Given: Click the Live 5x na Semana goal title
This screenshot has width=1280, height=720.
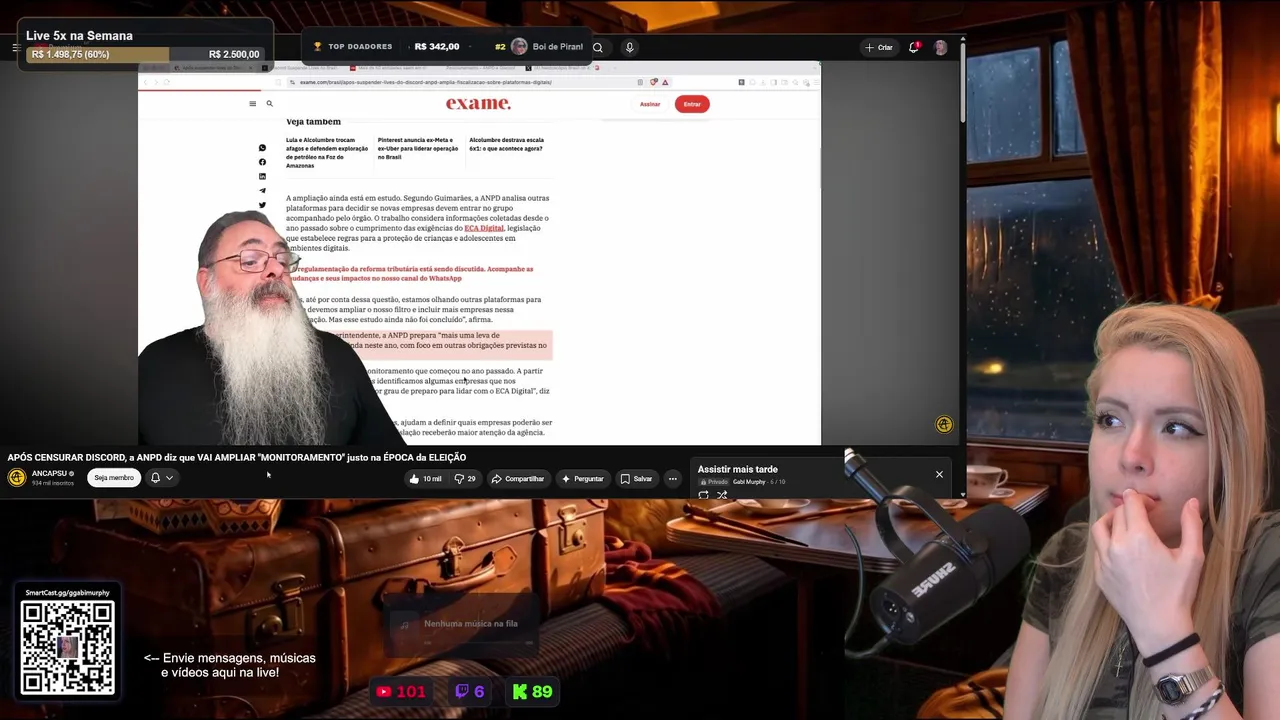Looking at the screenshot, I should click(x=79, y=36).
